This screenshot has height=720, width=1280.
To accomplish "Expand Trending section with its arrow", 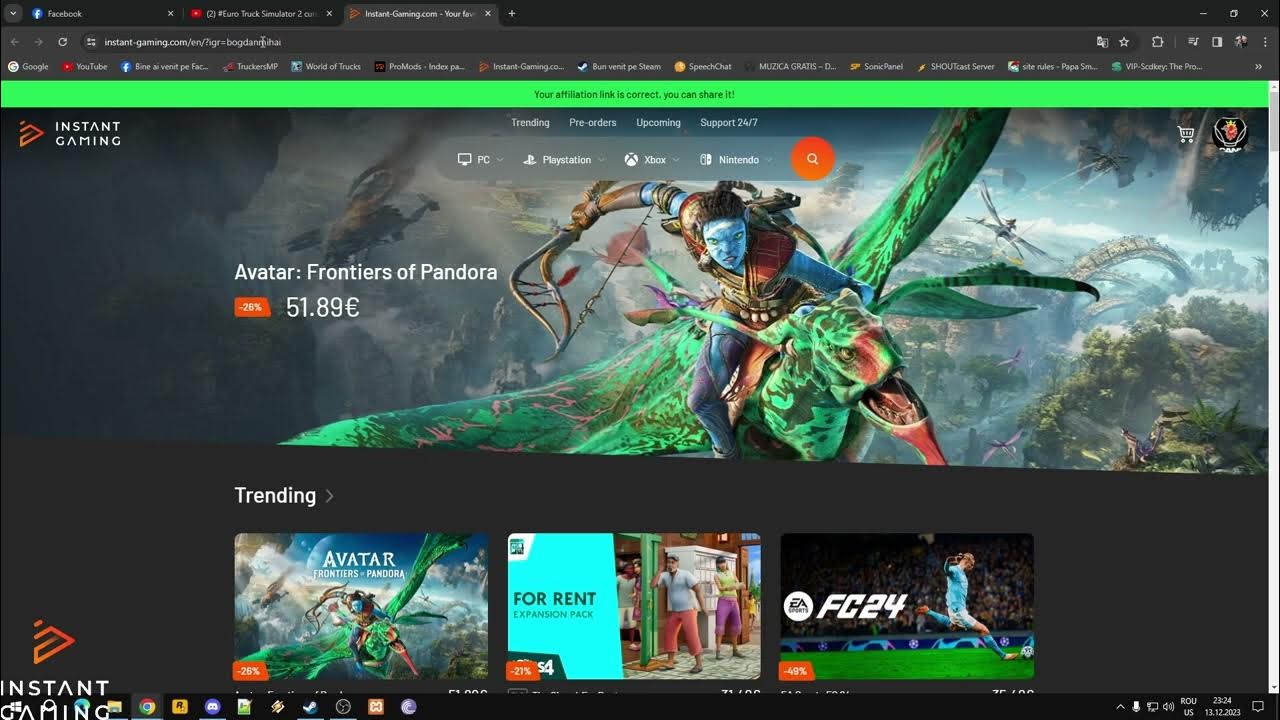I will (330, 496).
